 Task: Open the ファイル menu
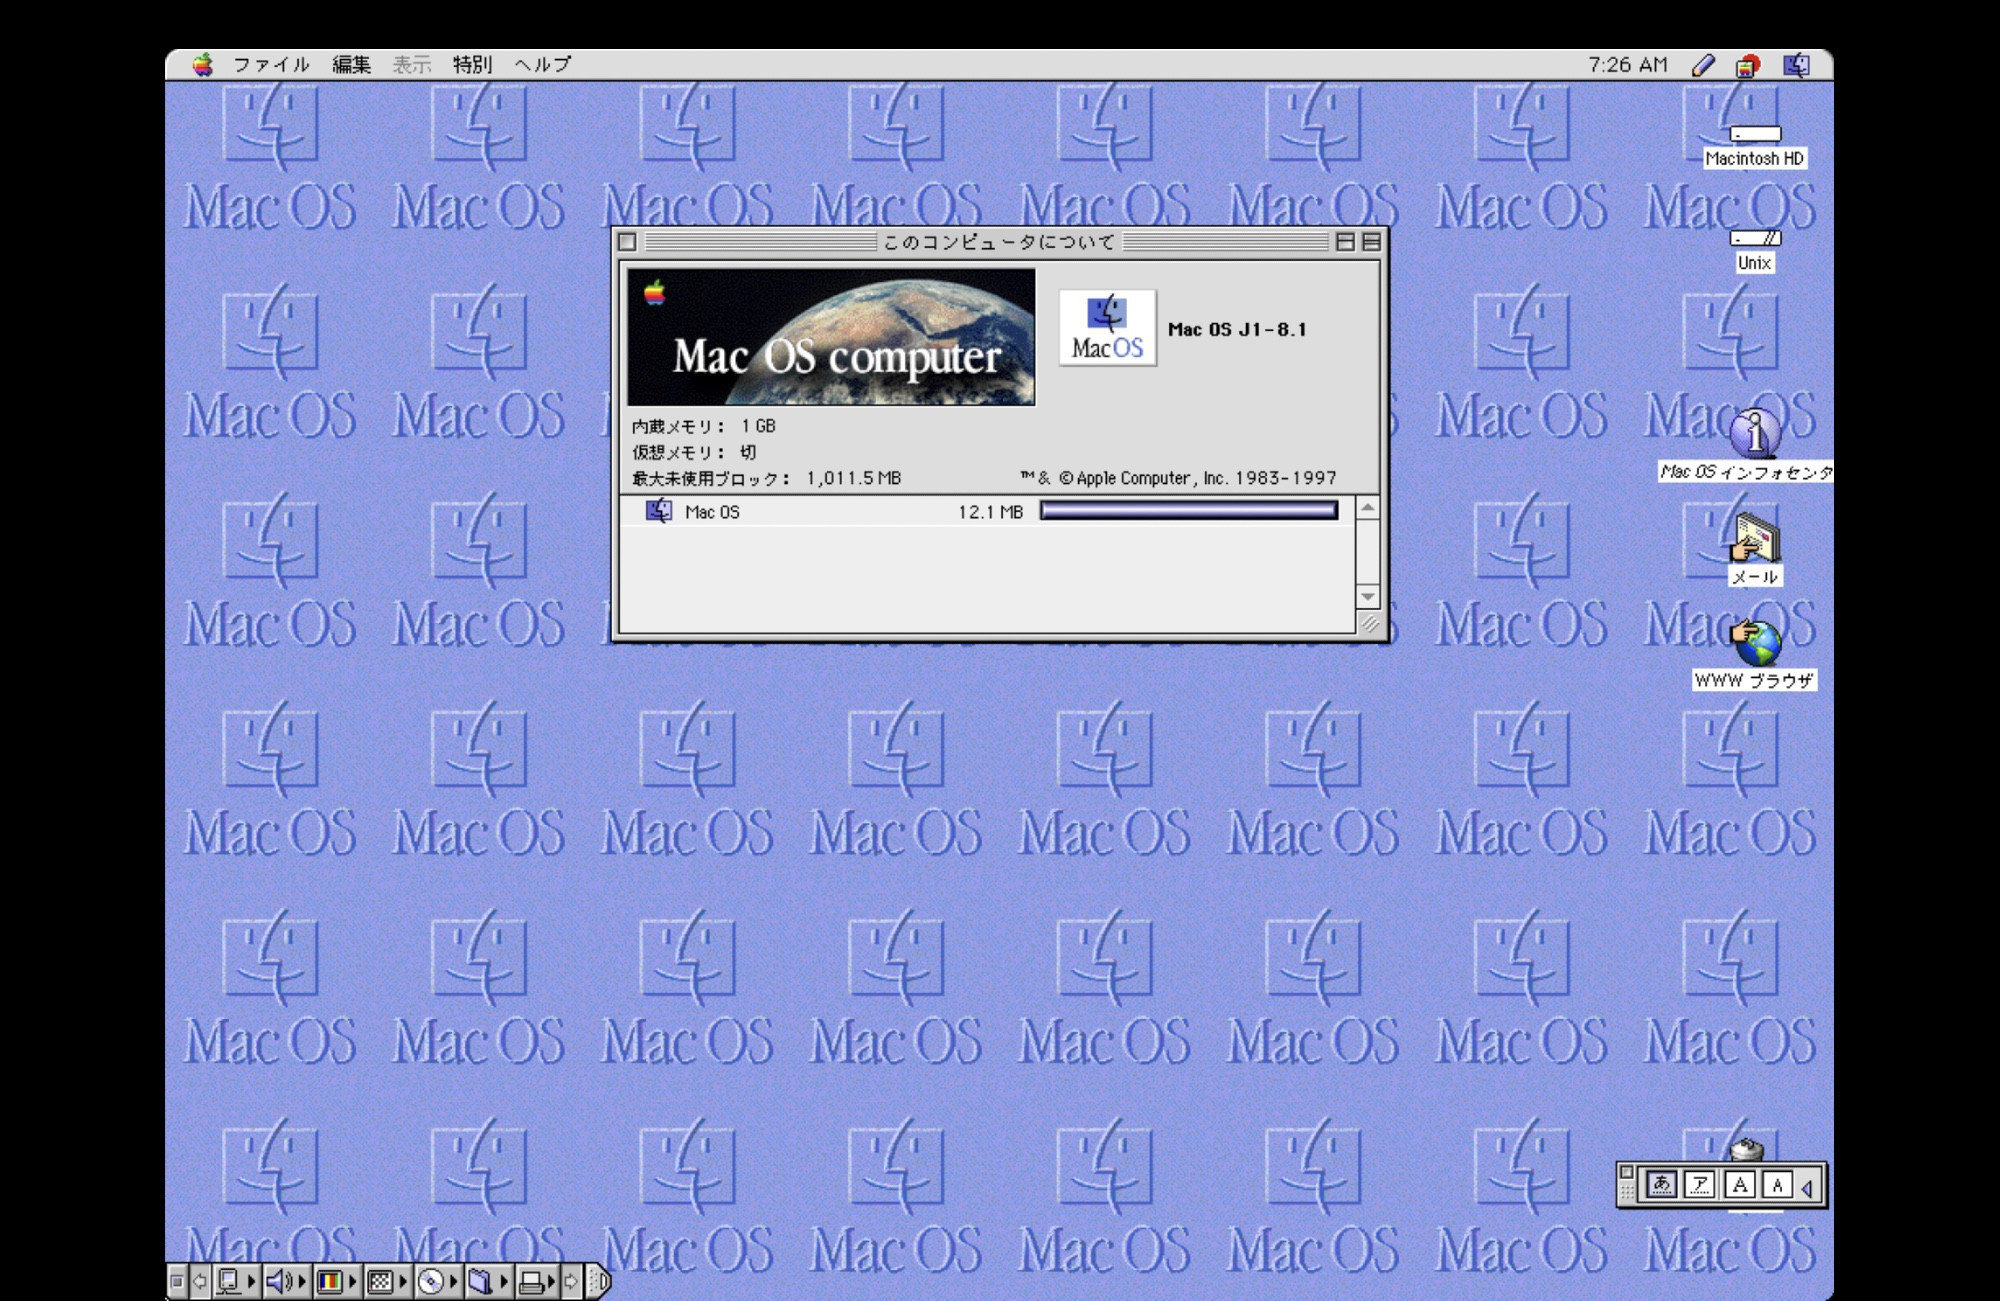pyautogui.click(x=271, y=65)
